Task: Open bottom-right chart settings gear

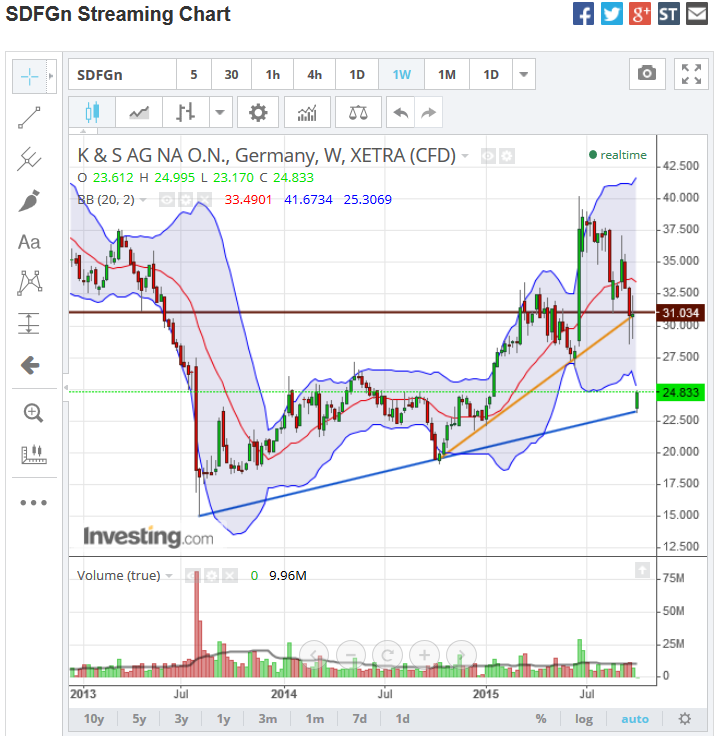Action: [x=685, y=719]
